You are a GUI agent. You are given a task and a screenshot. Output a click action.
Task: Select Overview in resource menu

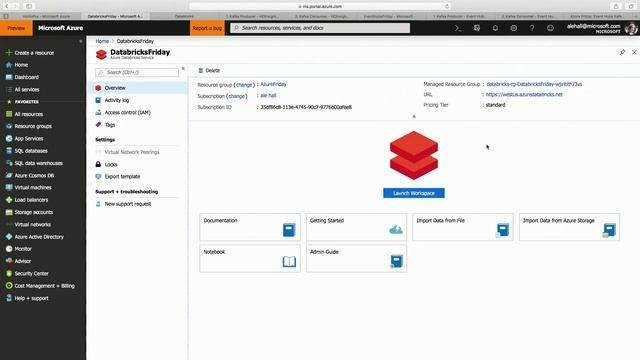point(137,88)
